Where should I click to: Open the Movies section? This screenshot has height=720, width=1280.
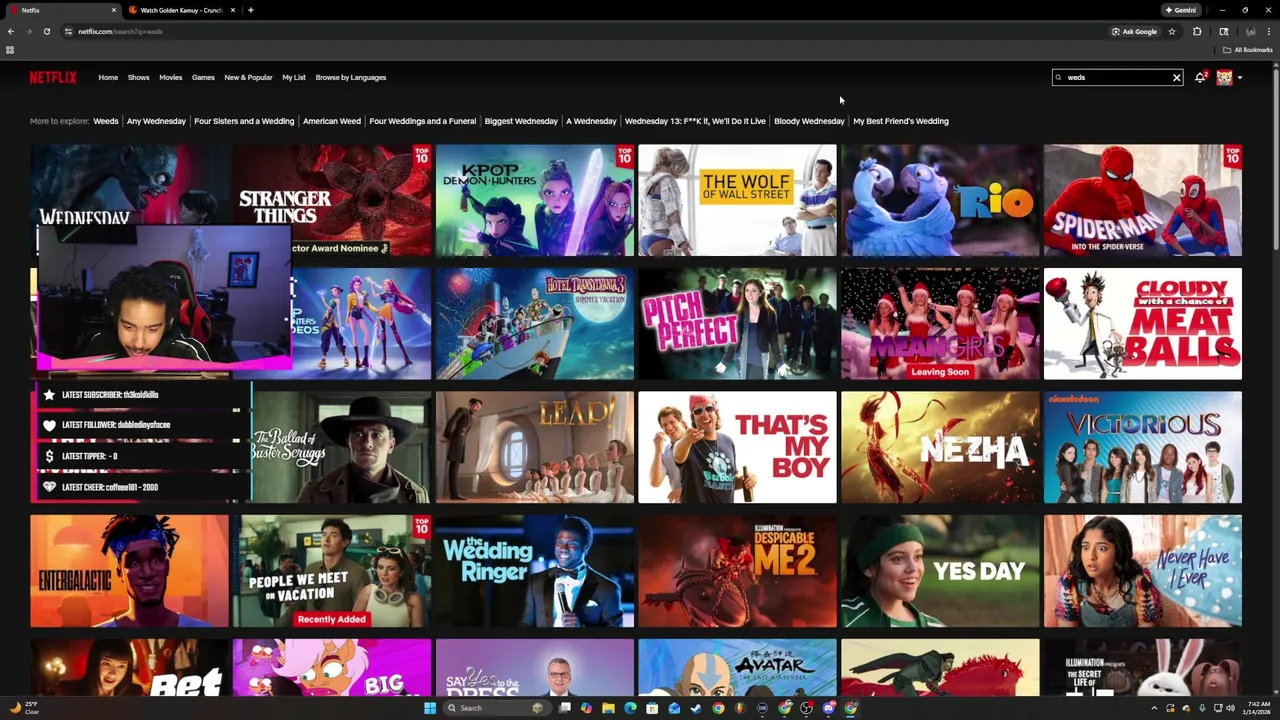pos(171,77)
